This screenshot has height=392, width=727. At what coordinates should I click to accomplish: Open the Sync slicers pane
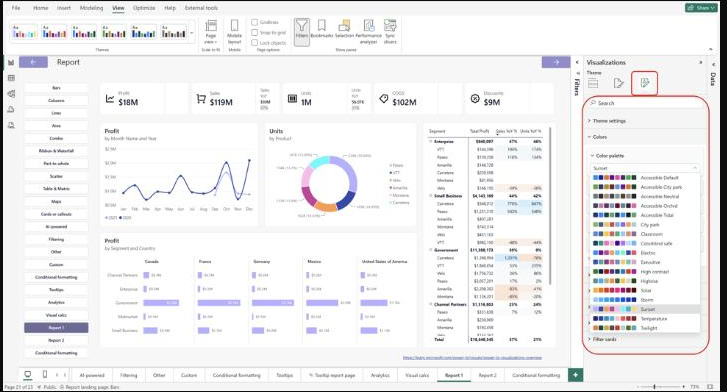390,32
